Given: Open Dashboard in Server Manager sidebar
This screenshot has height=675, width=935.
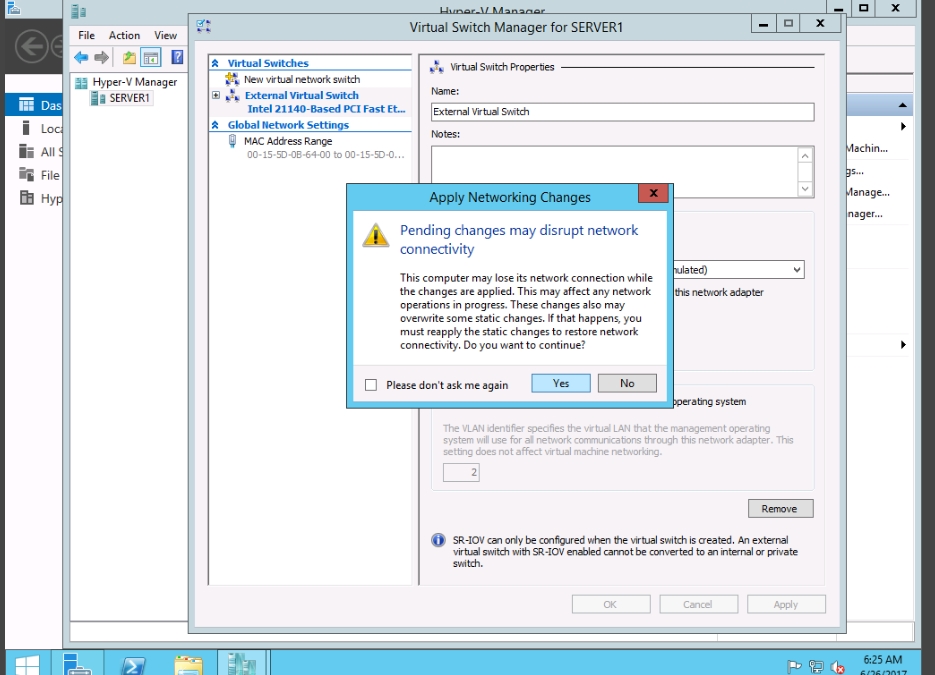Looking at the screenshot, I should tap(36, 105).
